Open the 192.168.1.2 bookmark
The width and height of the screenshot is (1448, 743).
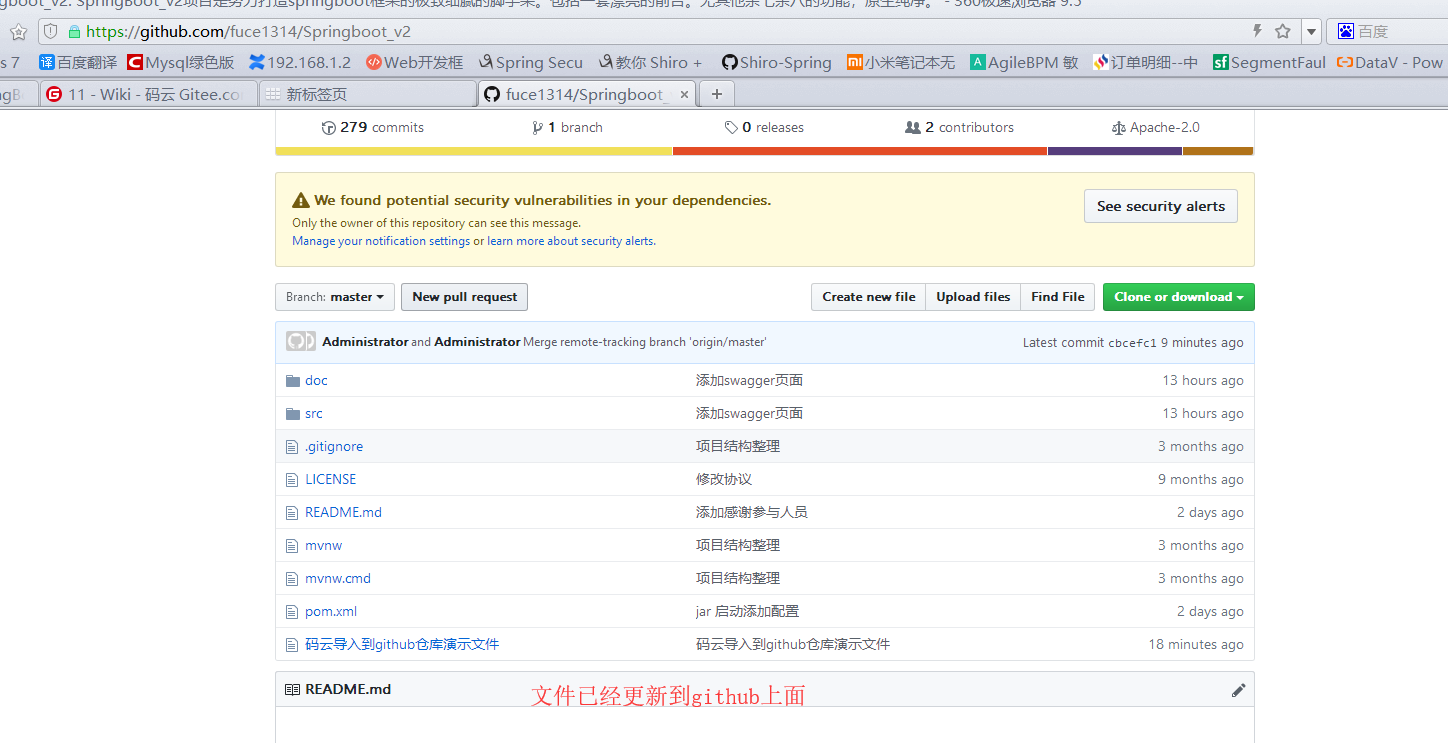(300, 62)
